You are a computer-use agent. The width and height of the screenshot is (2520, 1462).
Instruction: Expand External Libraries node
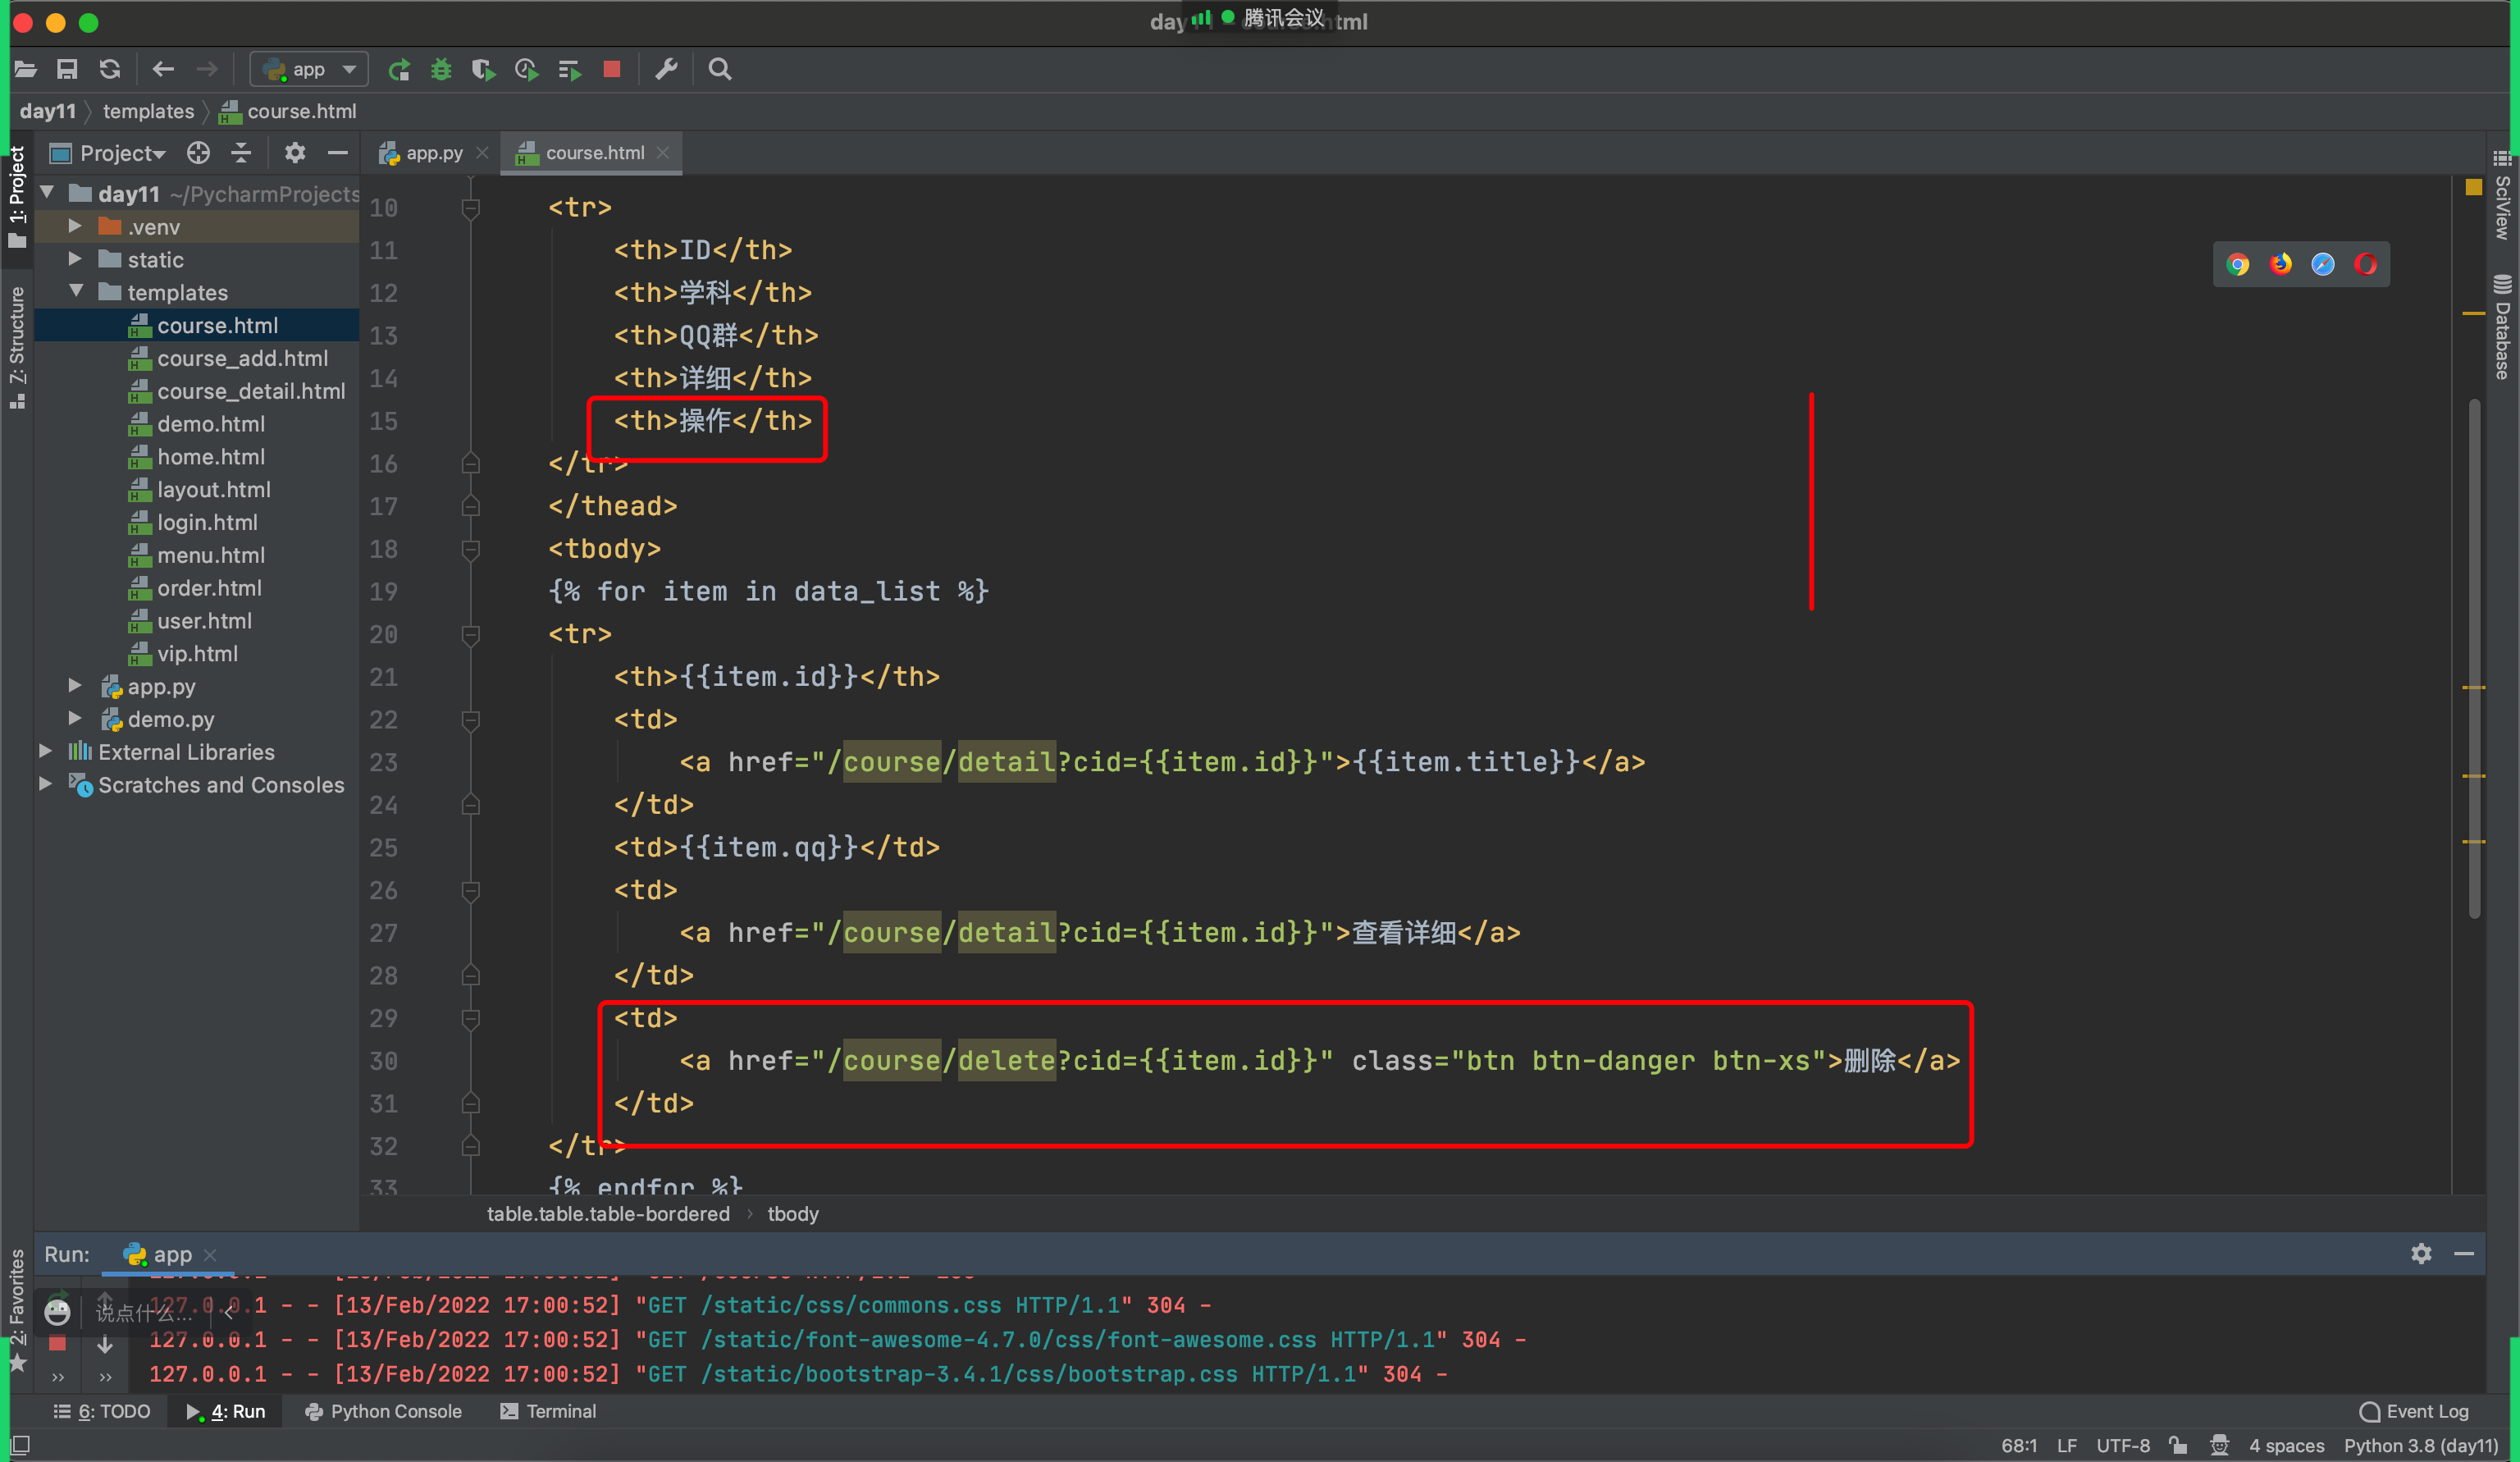pos(45,751)
